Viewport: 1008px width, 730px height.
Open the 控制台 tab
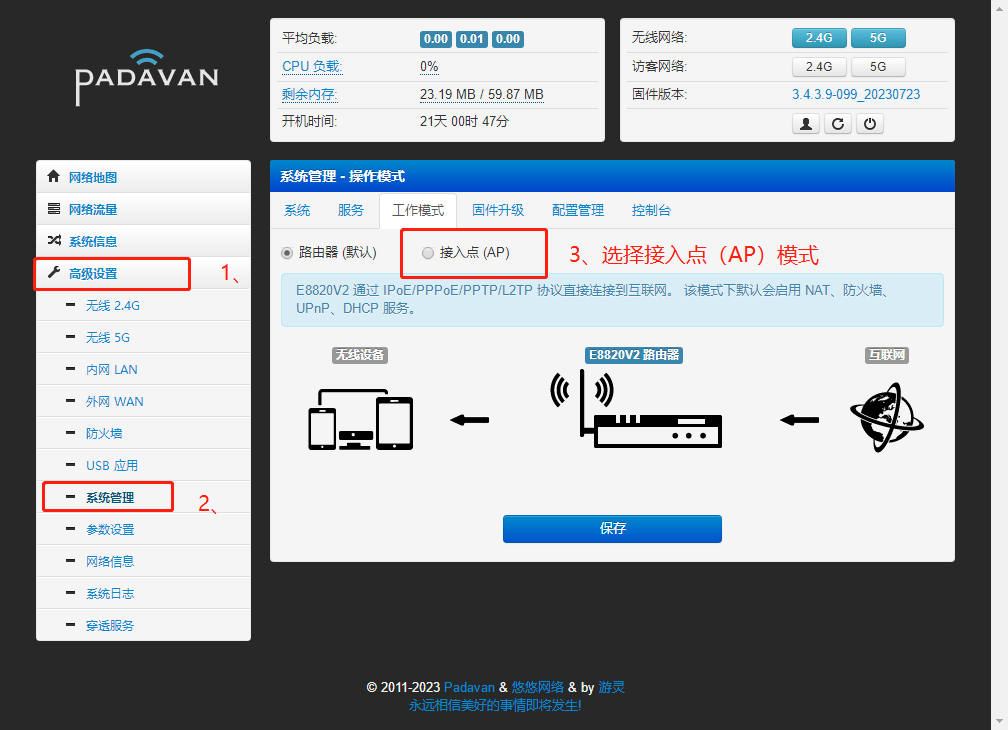click(x=651, y=210)
